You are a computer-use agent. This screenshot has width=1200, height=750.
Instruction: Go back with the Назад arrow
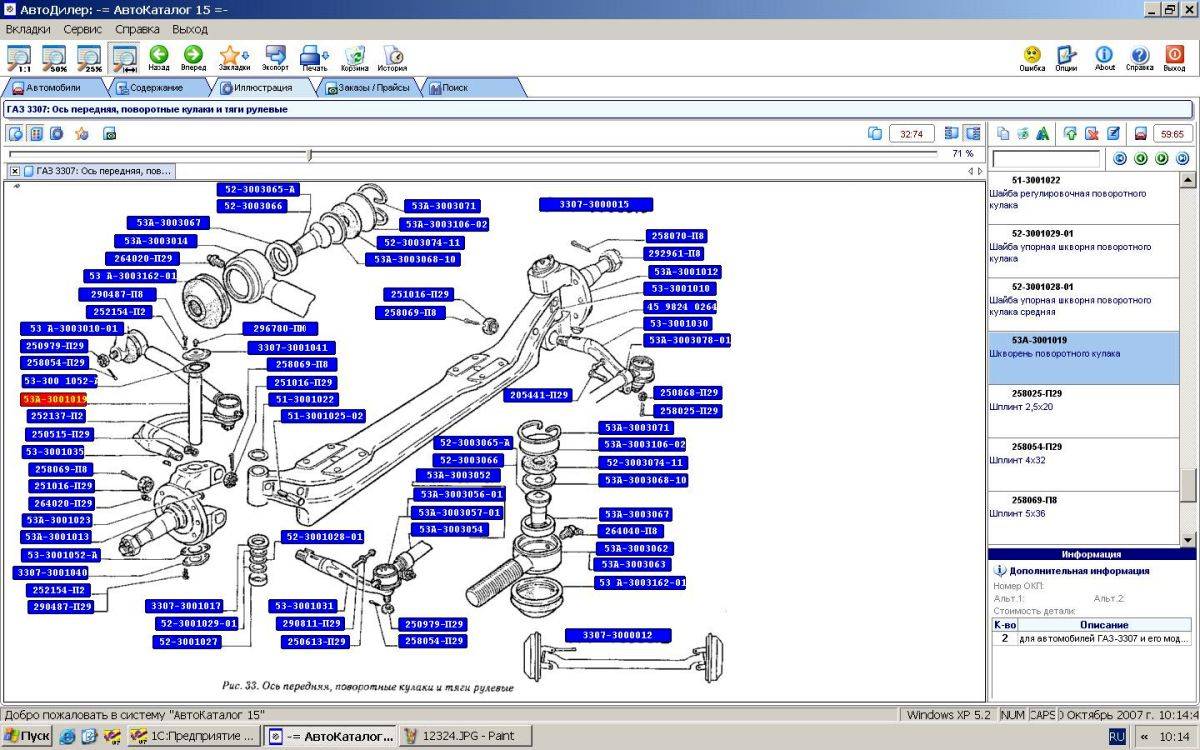[x=158, y=57]
